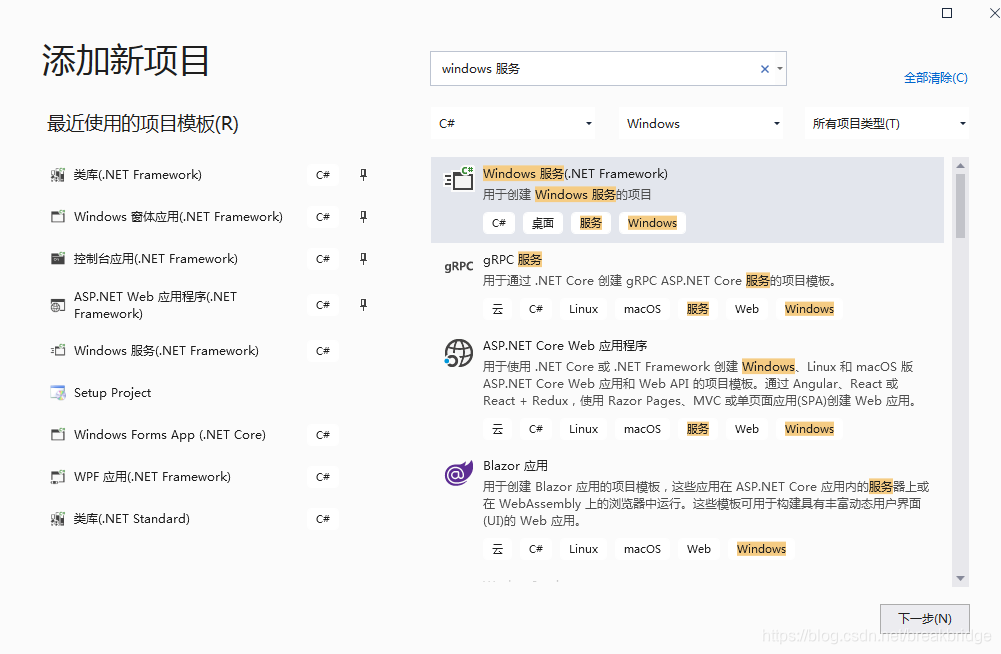1001x654 pixels.
Task: Unpin 控制台应用(.NET Framework) template
Action: (363, 259)
